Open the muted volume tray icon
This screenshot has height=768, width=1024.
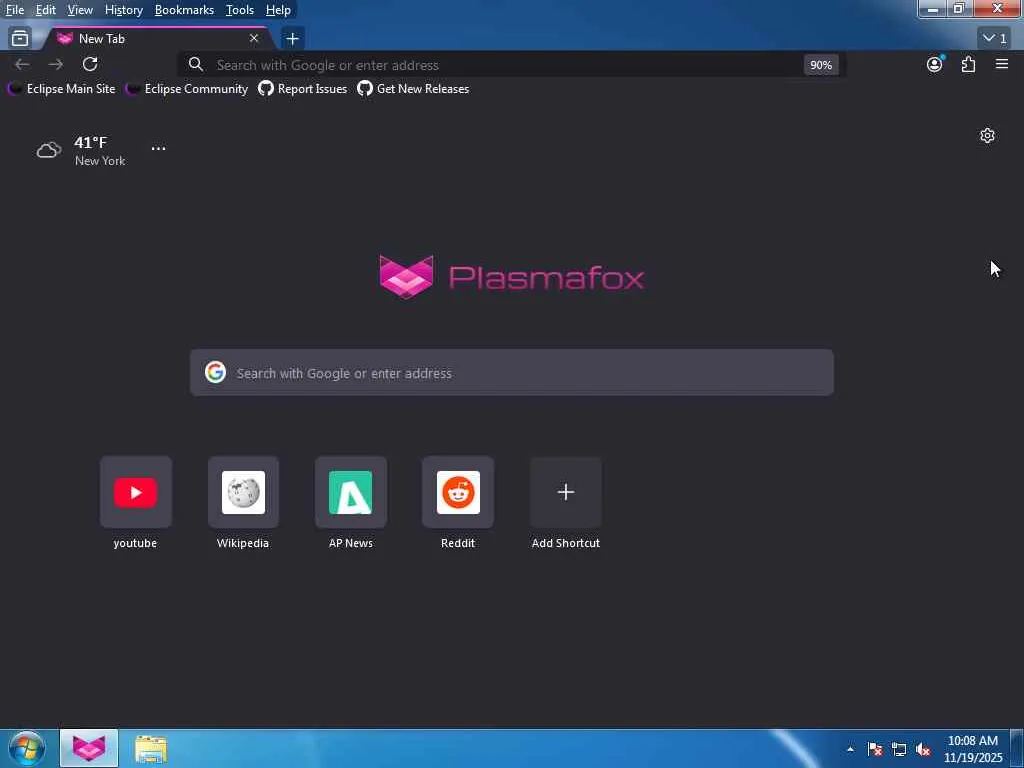pos(923,749)
